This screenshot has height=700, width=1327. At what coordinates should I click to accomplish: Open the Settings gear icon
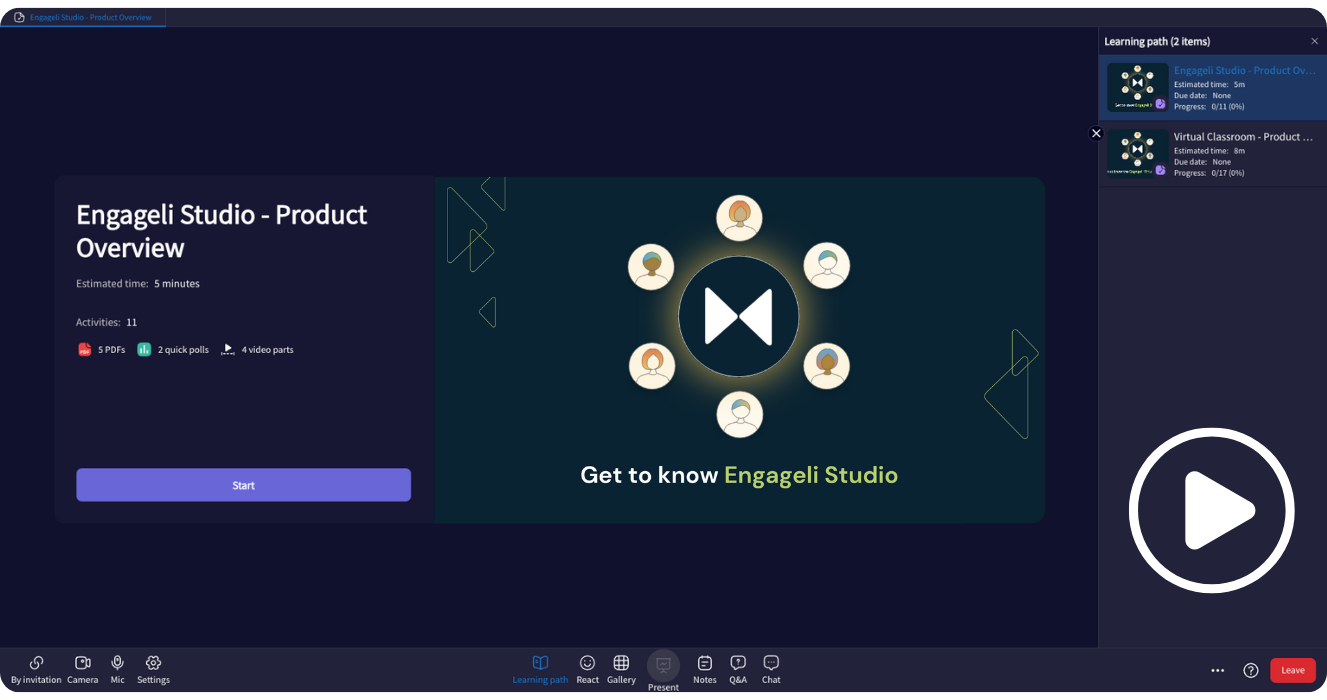[153, 663]
